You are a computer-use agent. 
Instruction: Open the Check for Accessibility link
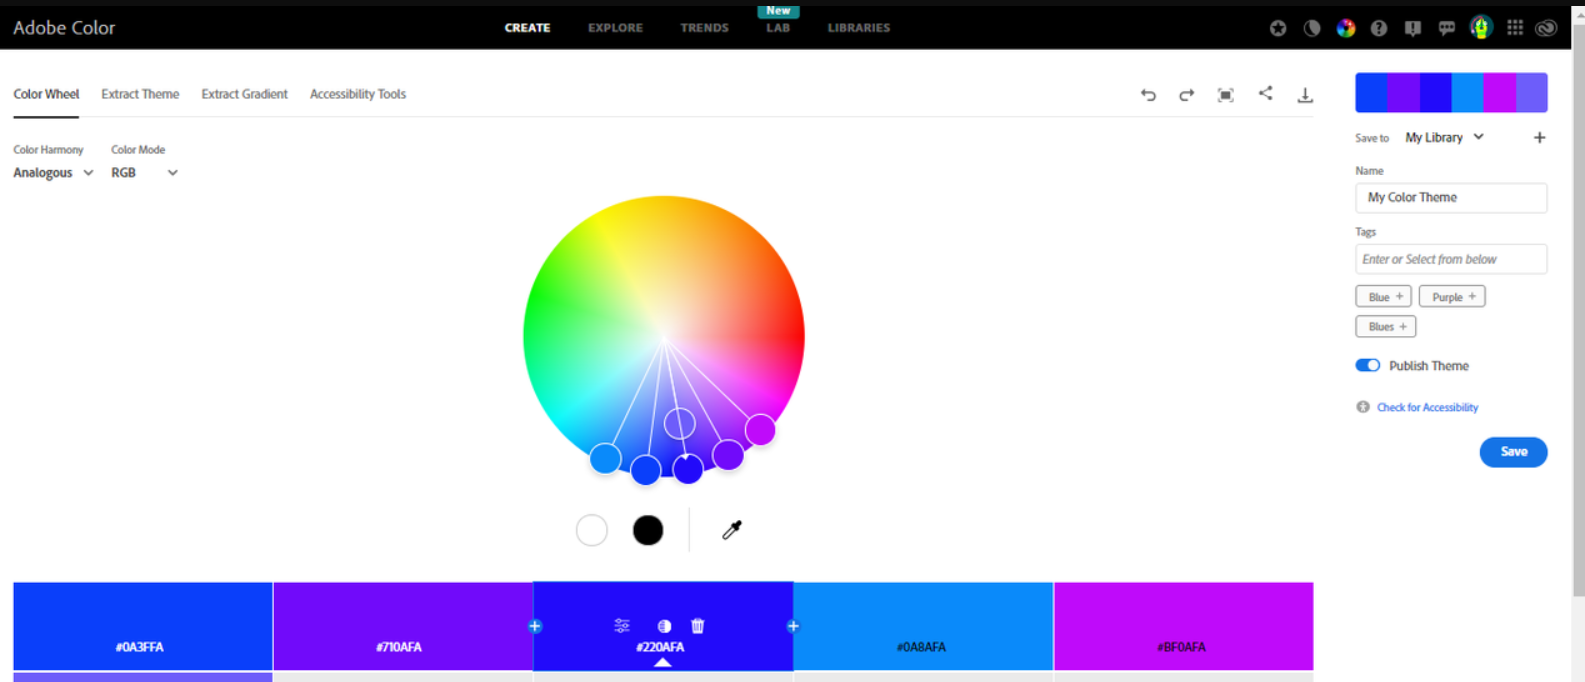pyautogui.click(x=1427, y=407)
